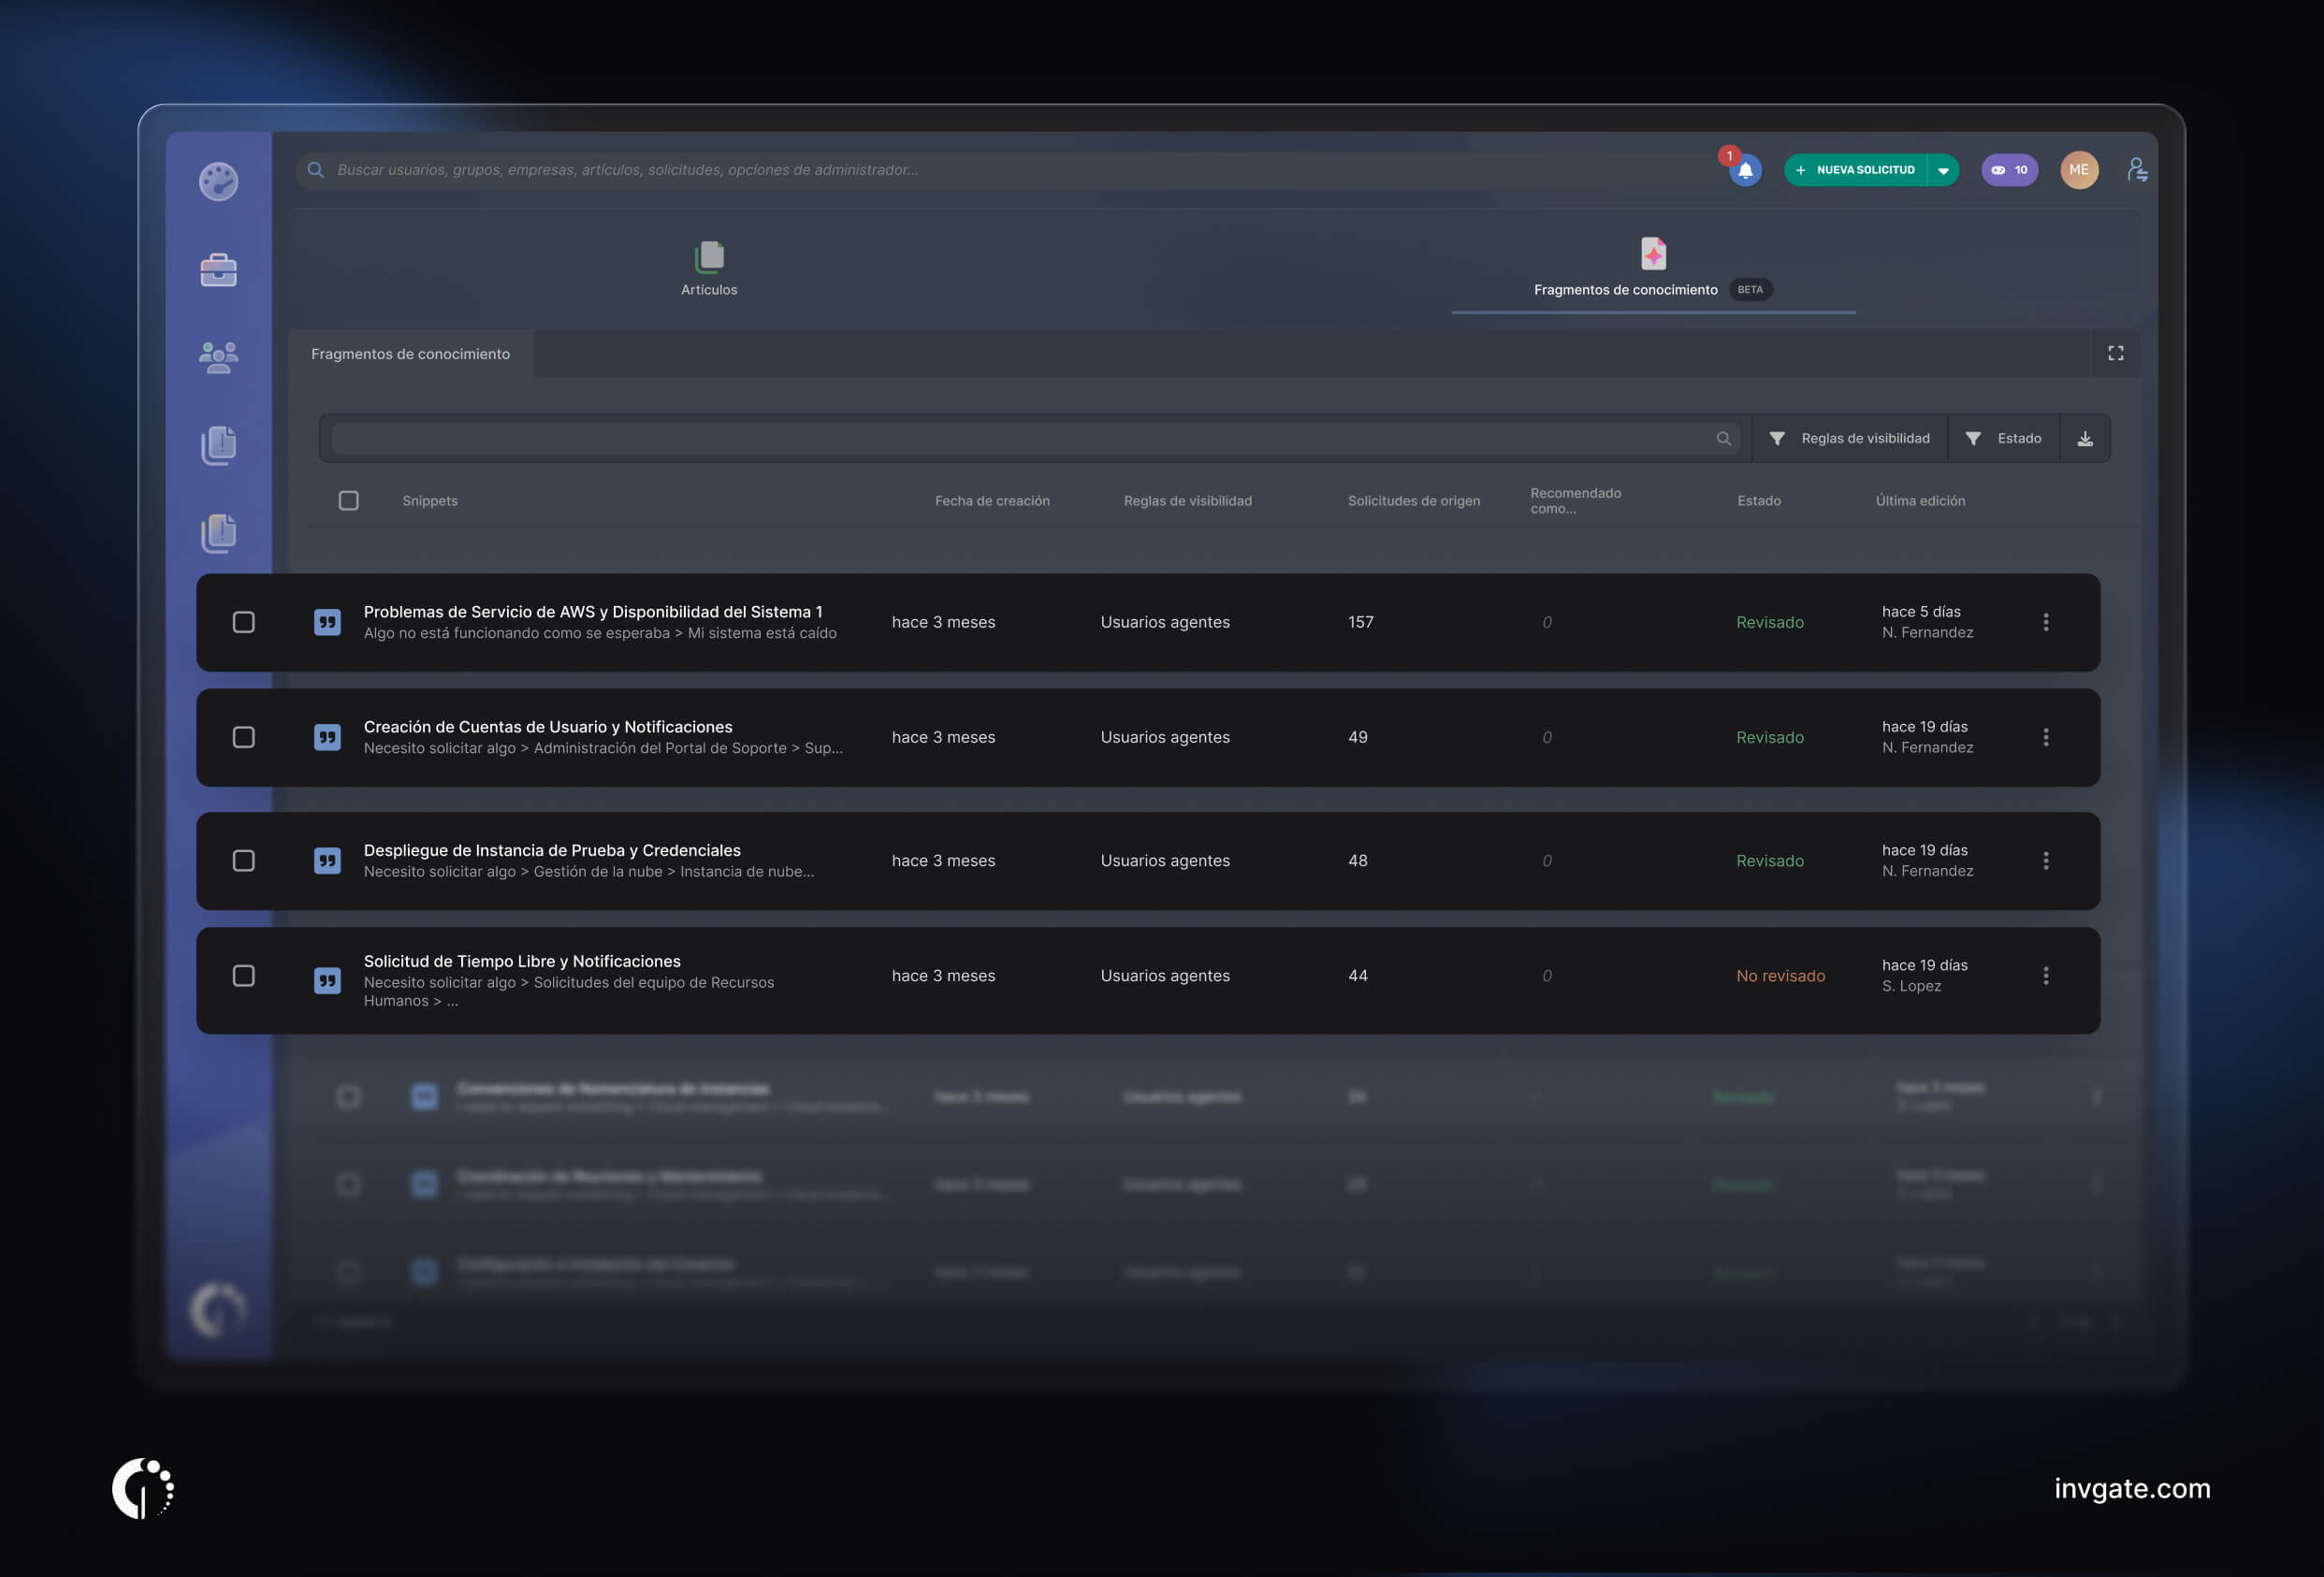The width and height of the screenshot is (2324, 1577).
Task: Open the ME user avatar
Action: [2078, 170]
